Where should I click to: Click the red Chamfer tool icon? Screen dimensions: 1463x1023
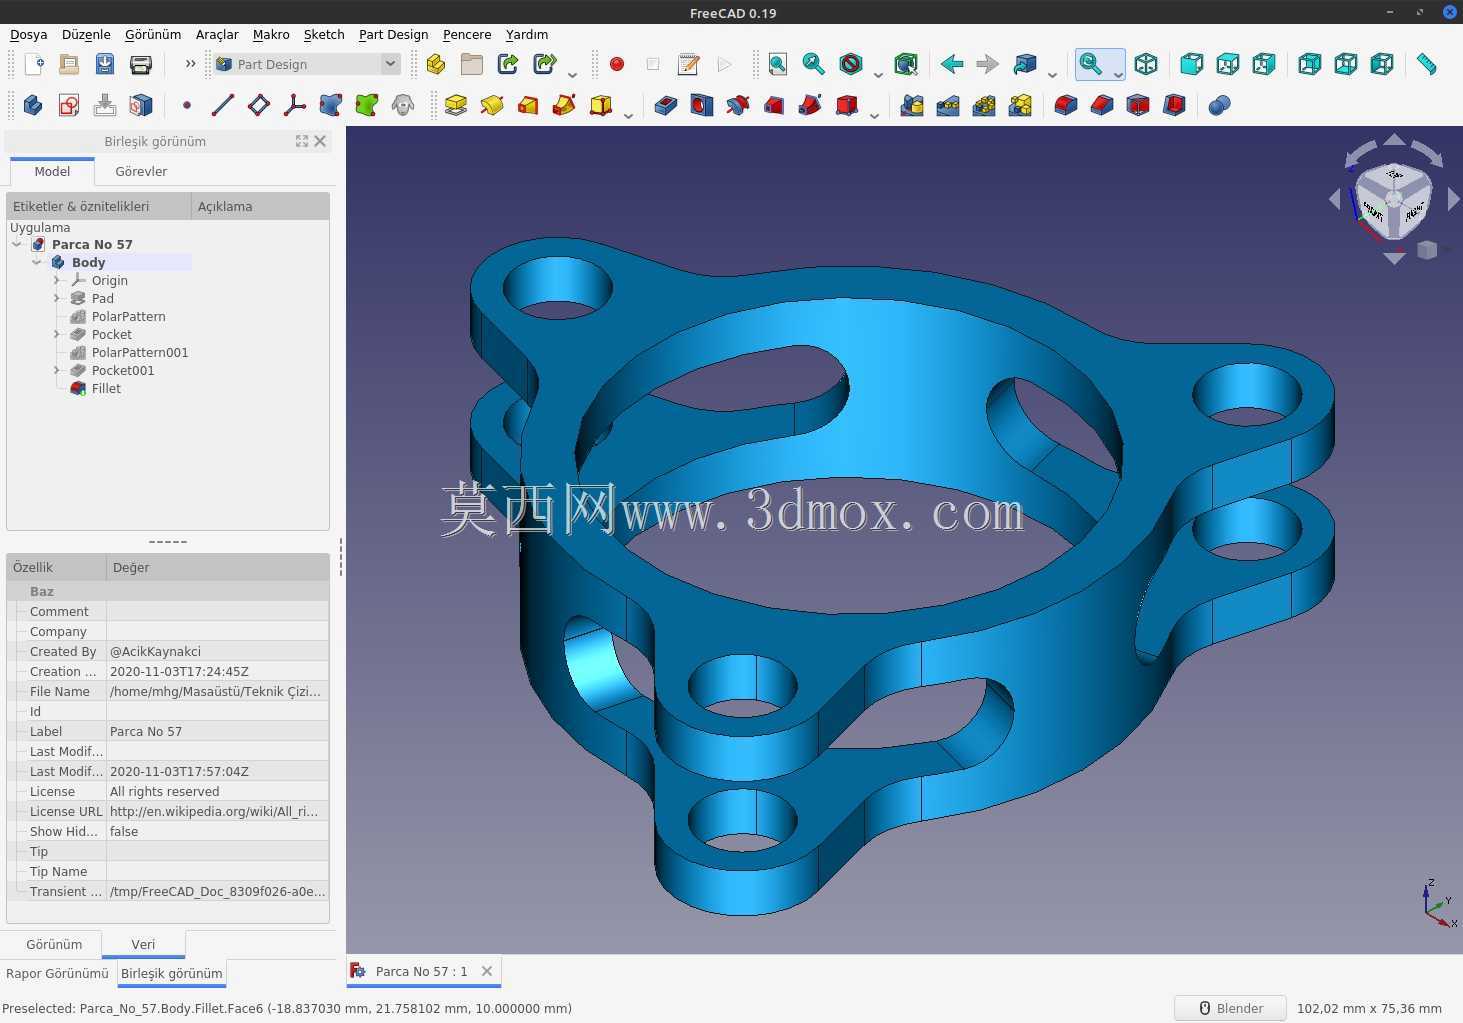1102,105
